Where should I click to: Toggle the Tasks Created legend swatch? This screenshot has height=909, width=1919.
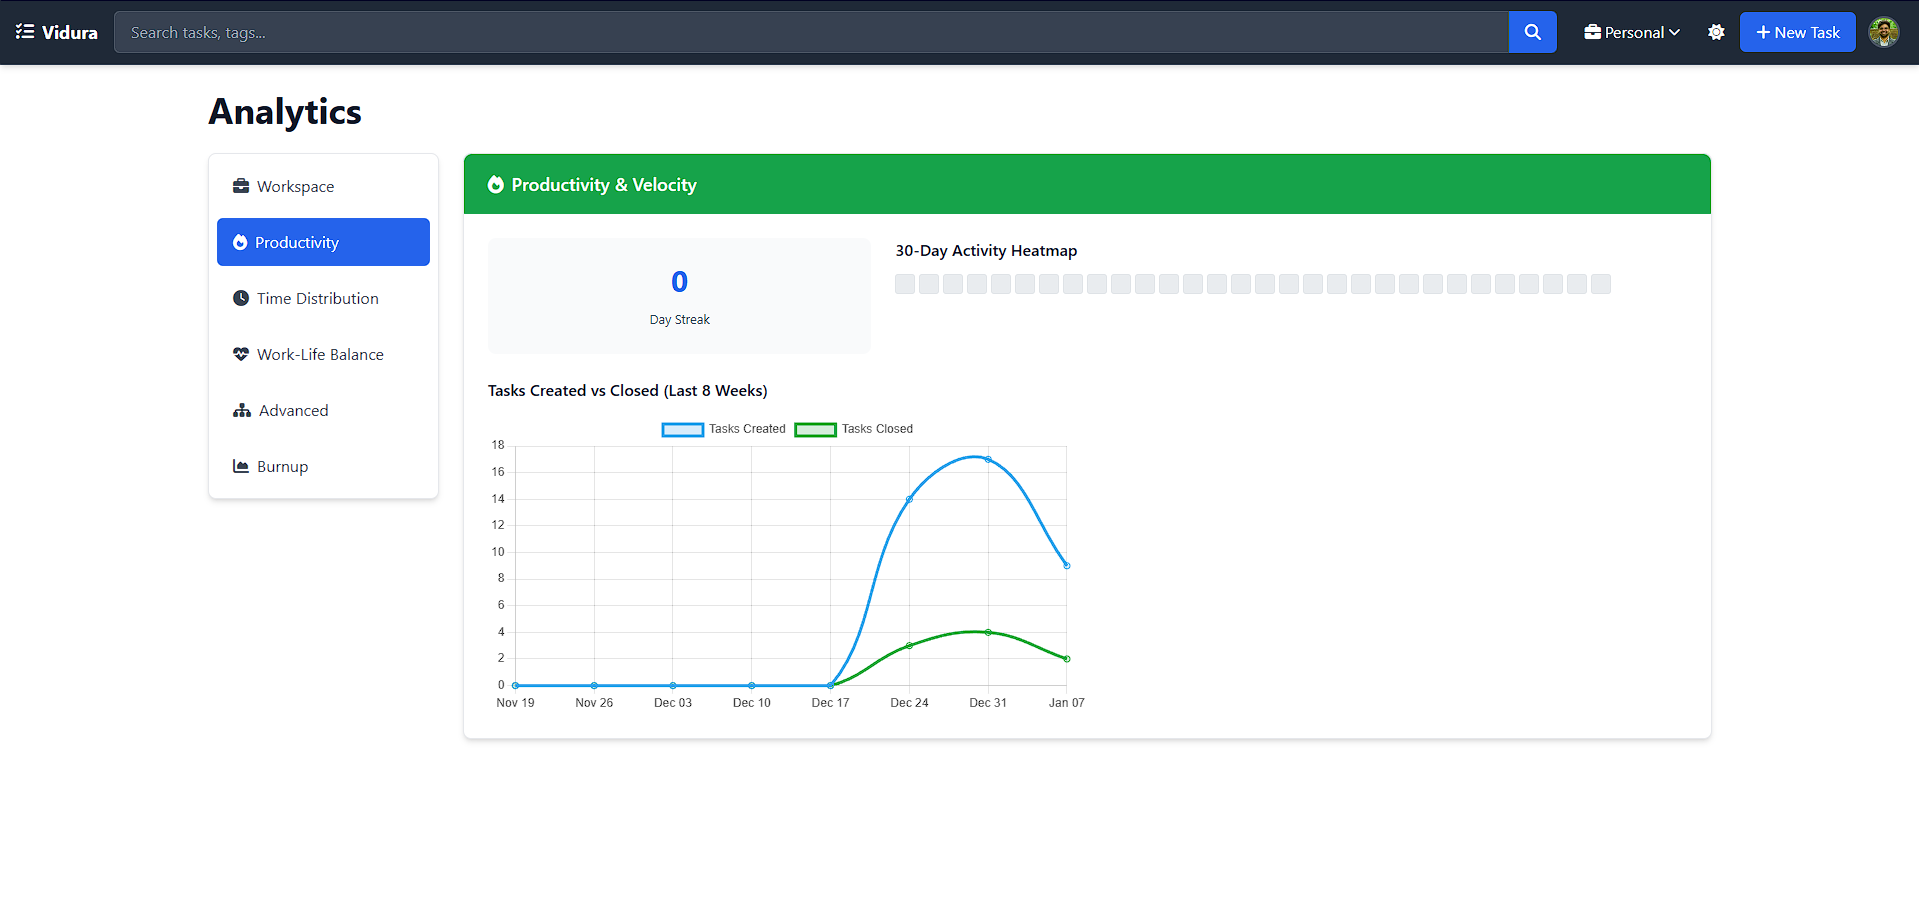coord(683,429)
